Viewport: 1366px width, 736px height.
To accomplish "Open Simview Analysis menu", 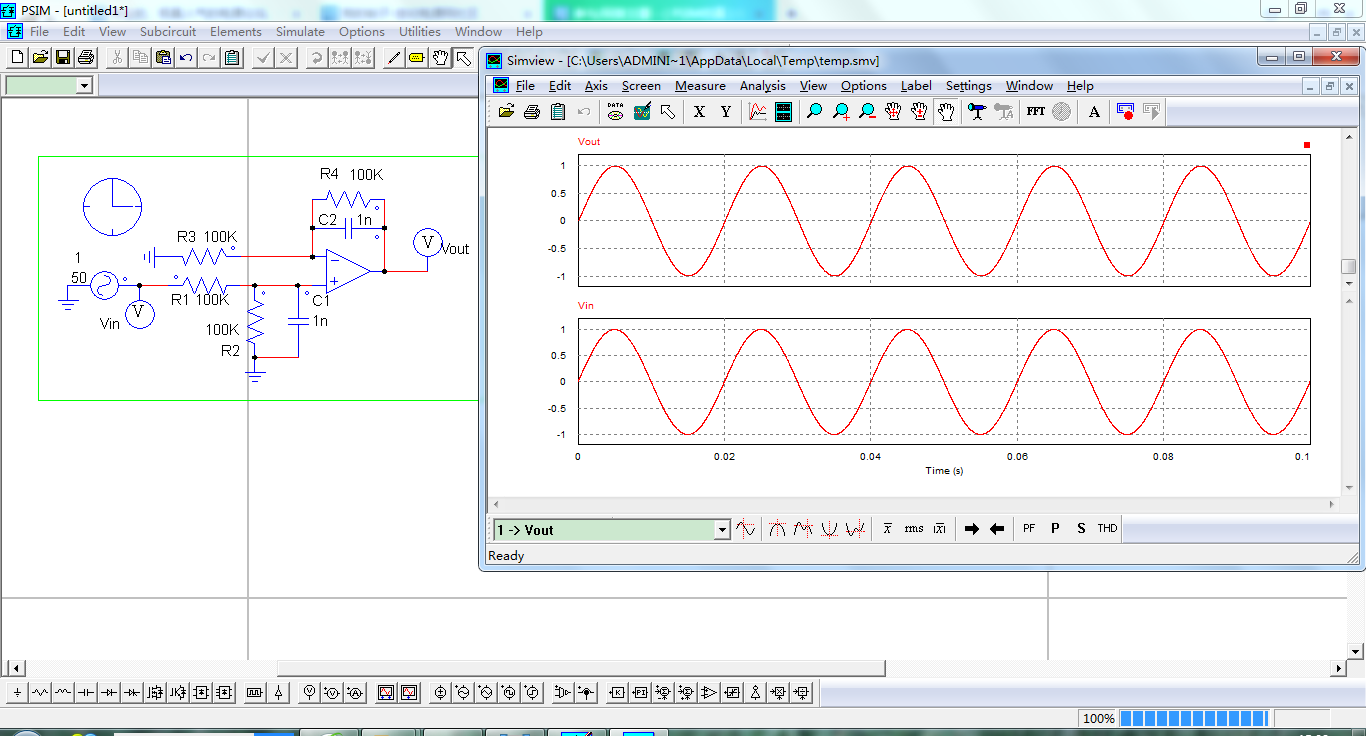I will [x=763, y=86].
